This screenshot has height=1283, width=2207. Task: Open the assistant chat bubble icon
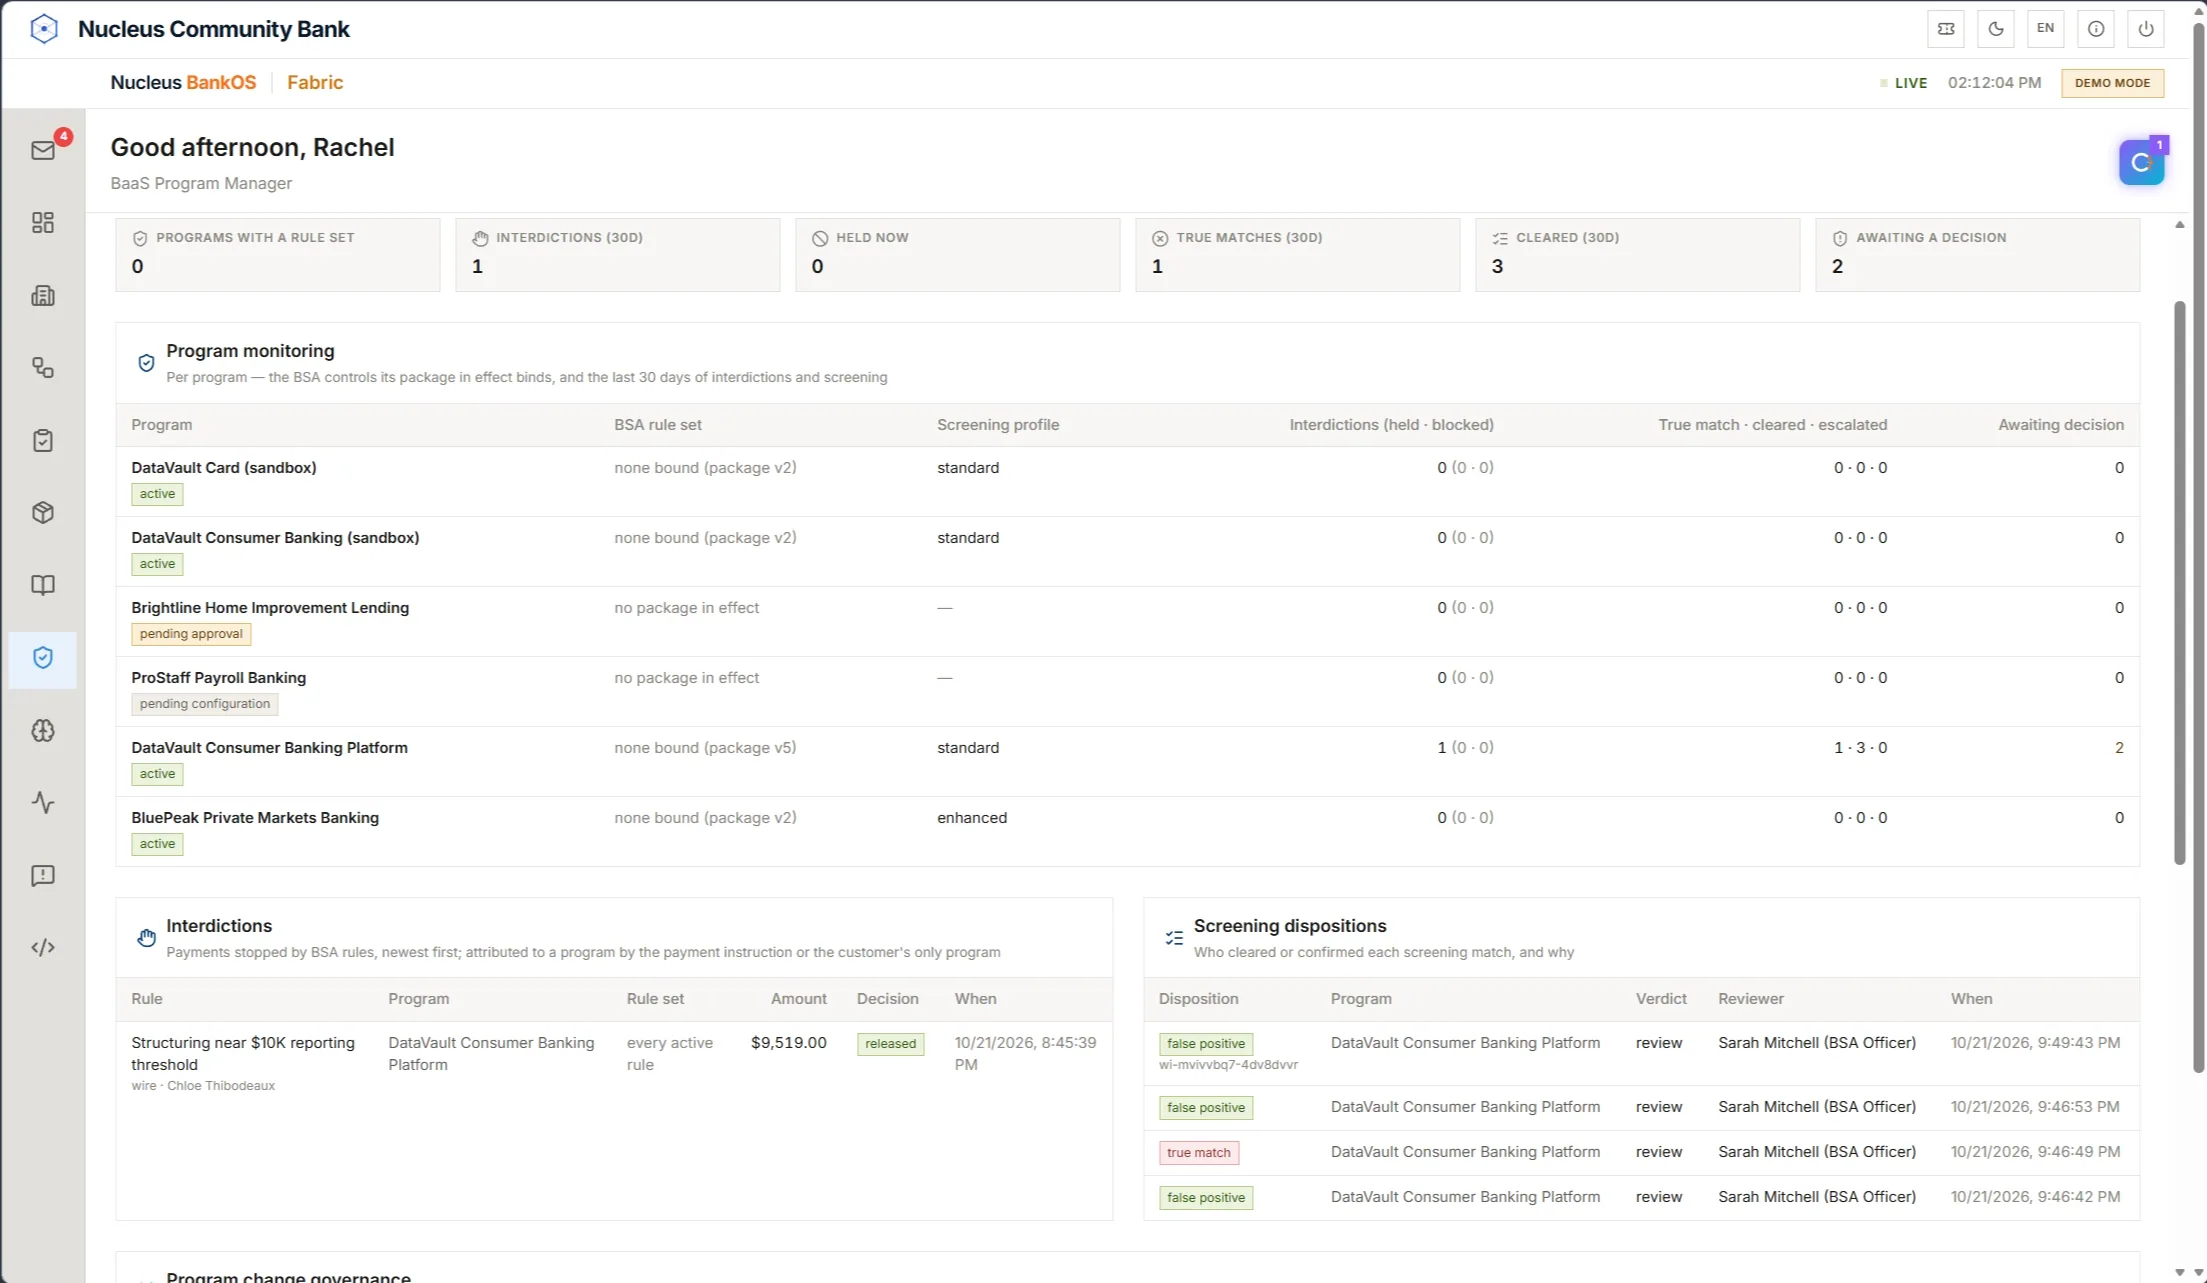[2141, 162]
